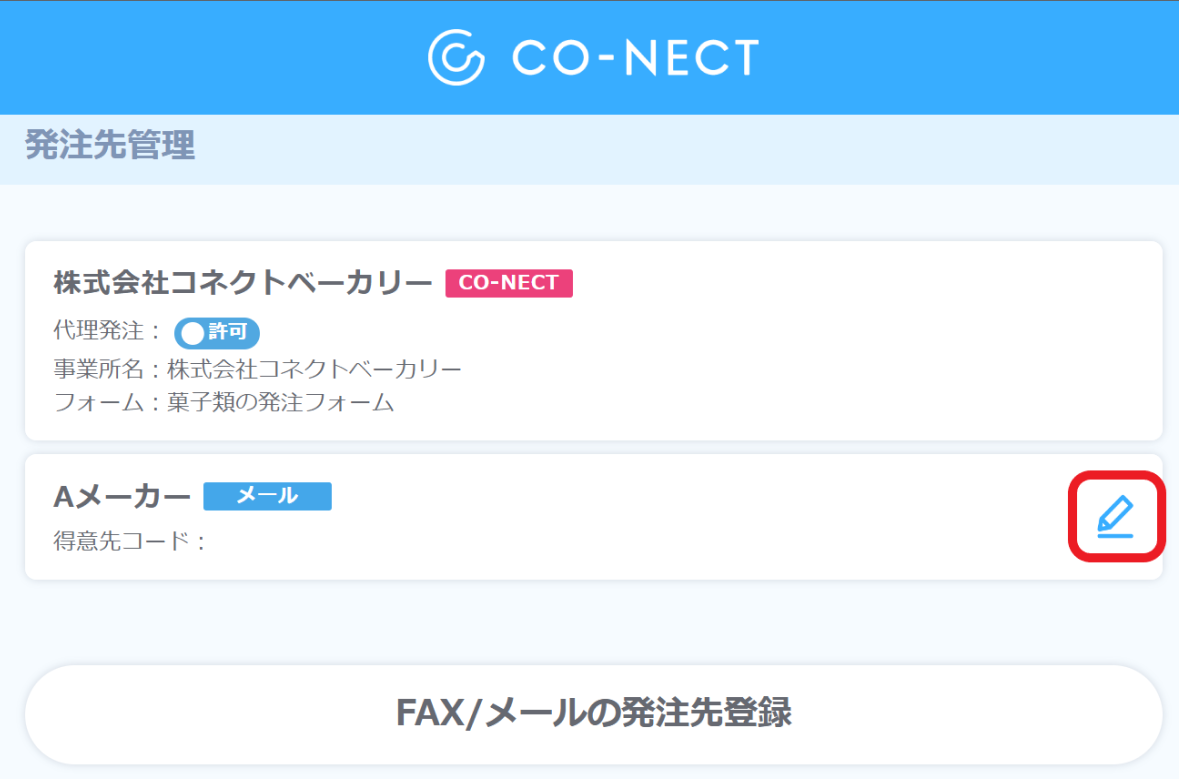Screen dimensions: 1179x779
Task: Toggle the 代理発注 許可 switch
Action: click(x=217, y=332)
